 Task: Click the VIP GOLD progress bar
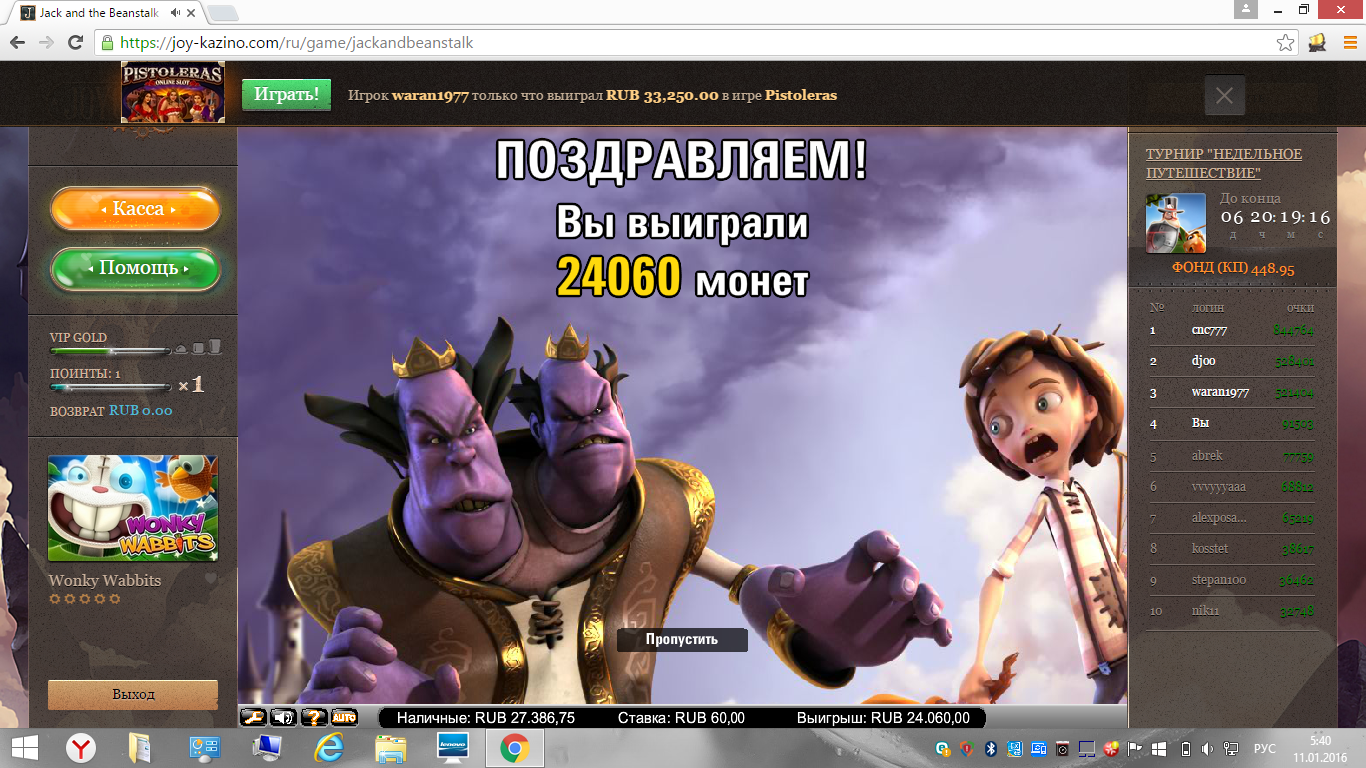(x=110, y=350)
